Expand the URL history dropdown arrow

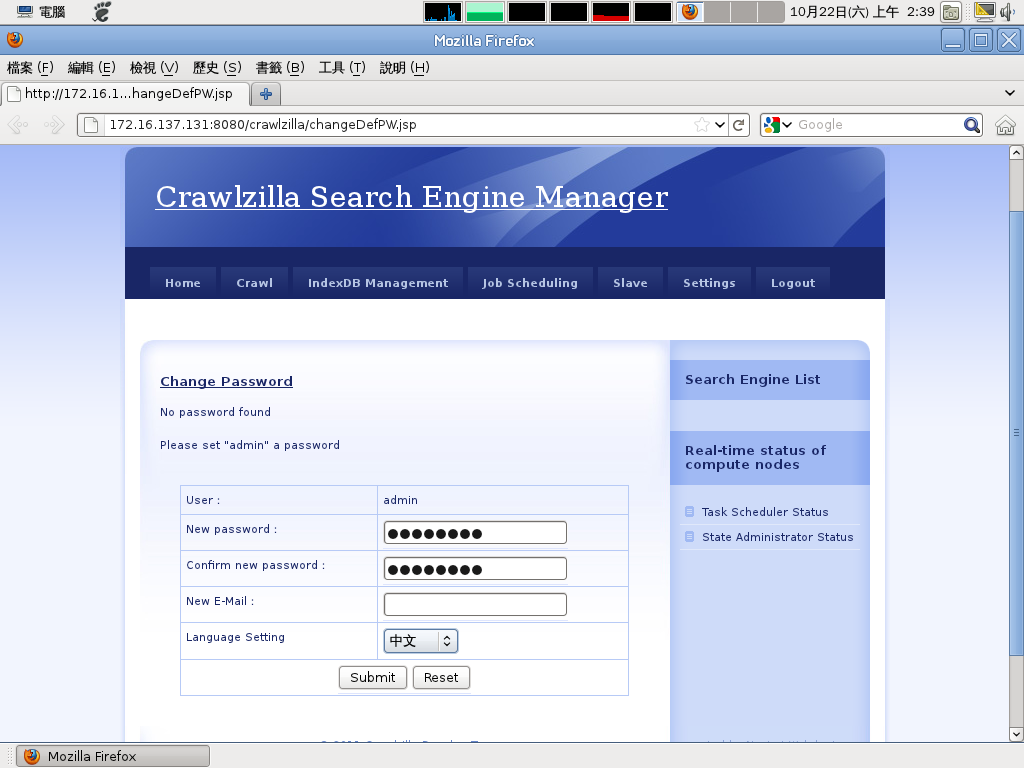click(720, 125)
